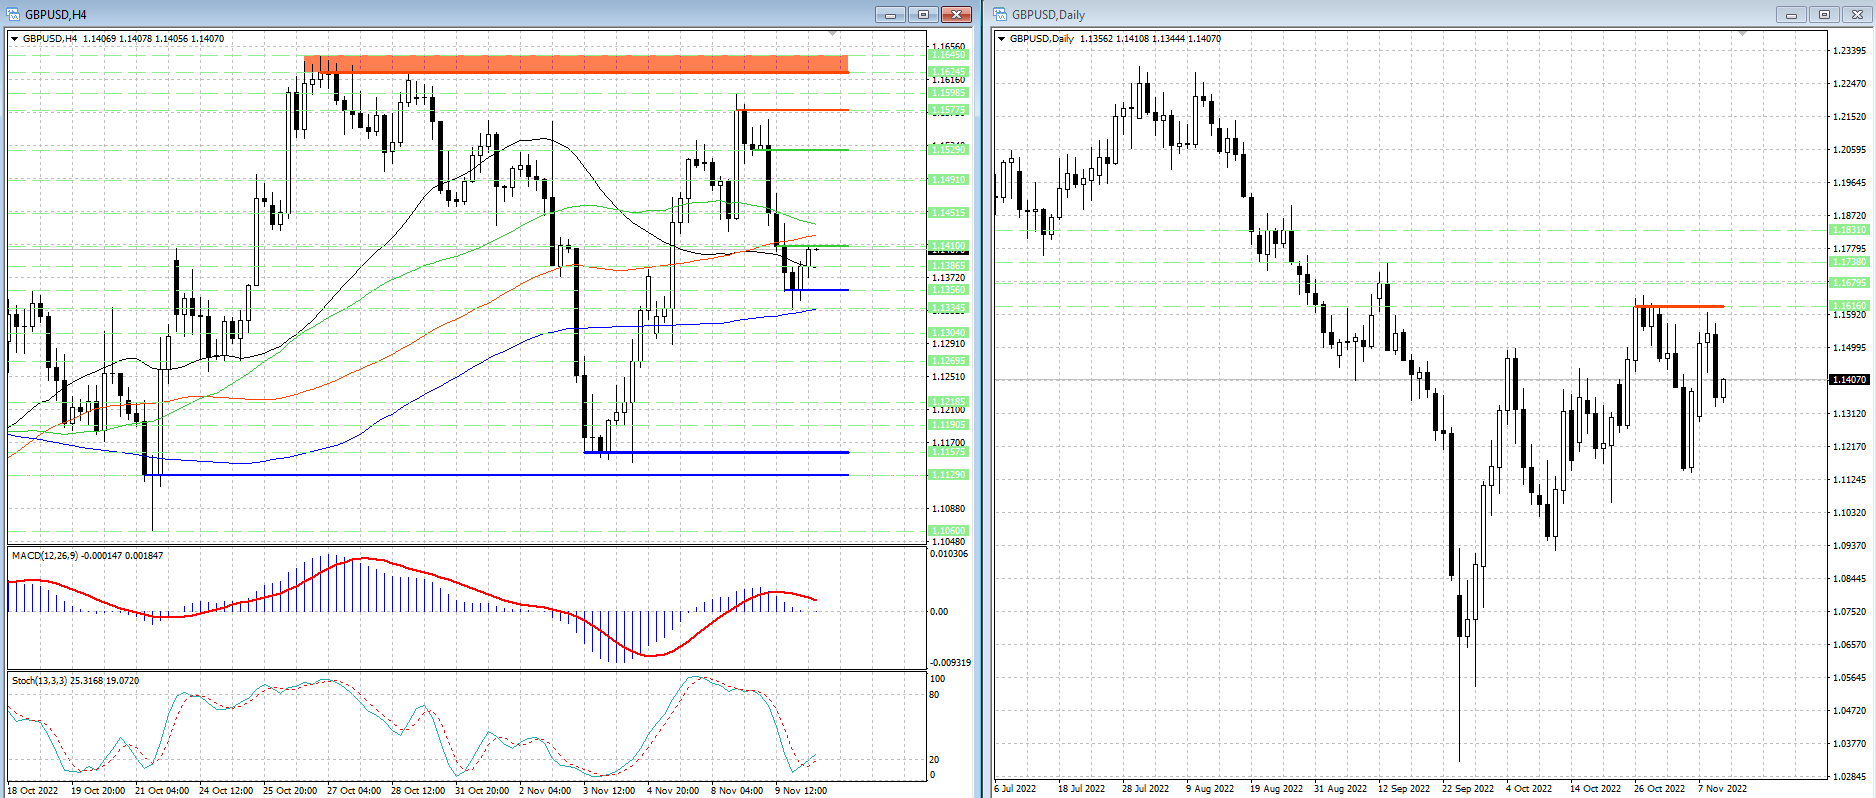Click the Stoch(13,3,3) indicator label

40,681
